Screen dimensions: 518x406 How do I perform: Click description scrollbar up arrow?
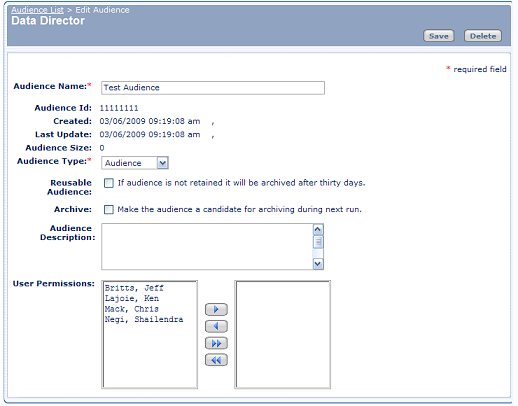[318, 230]
